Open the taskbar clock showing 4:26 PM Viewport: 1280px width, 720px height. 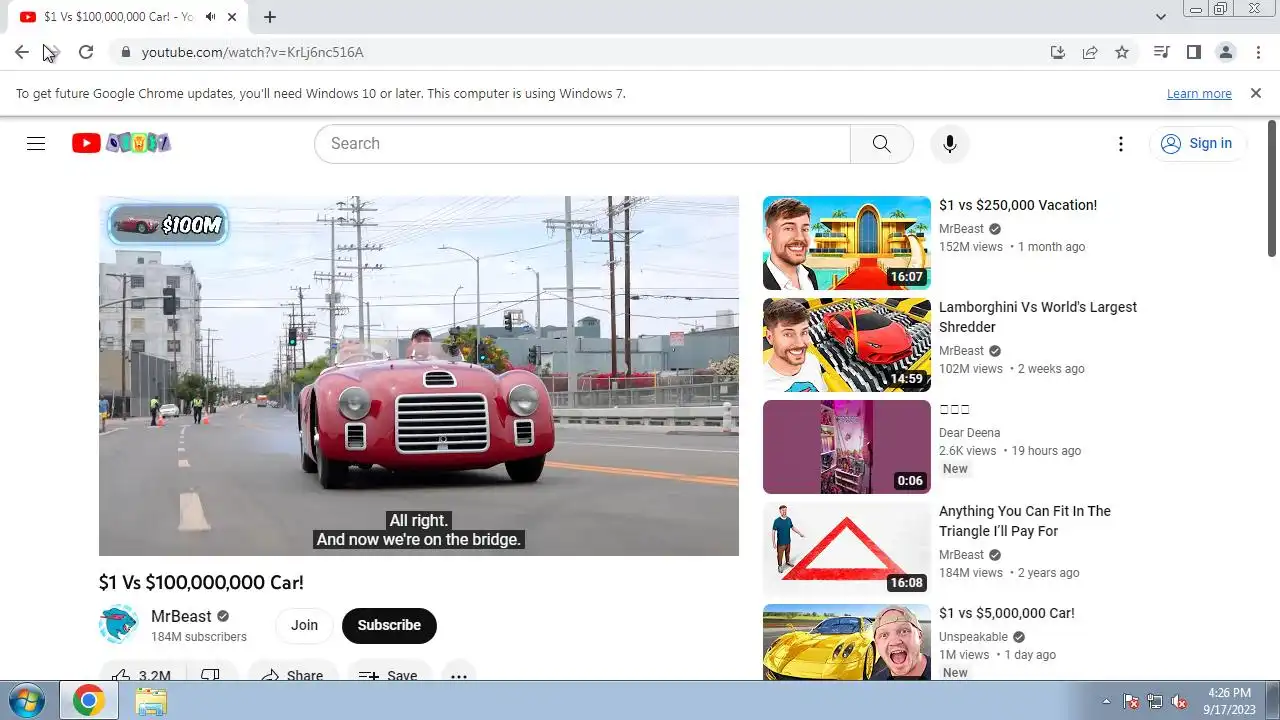pos(1229,701)
